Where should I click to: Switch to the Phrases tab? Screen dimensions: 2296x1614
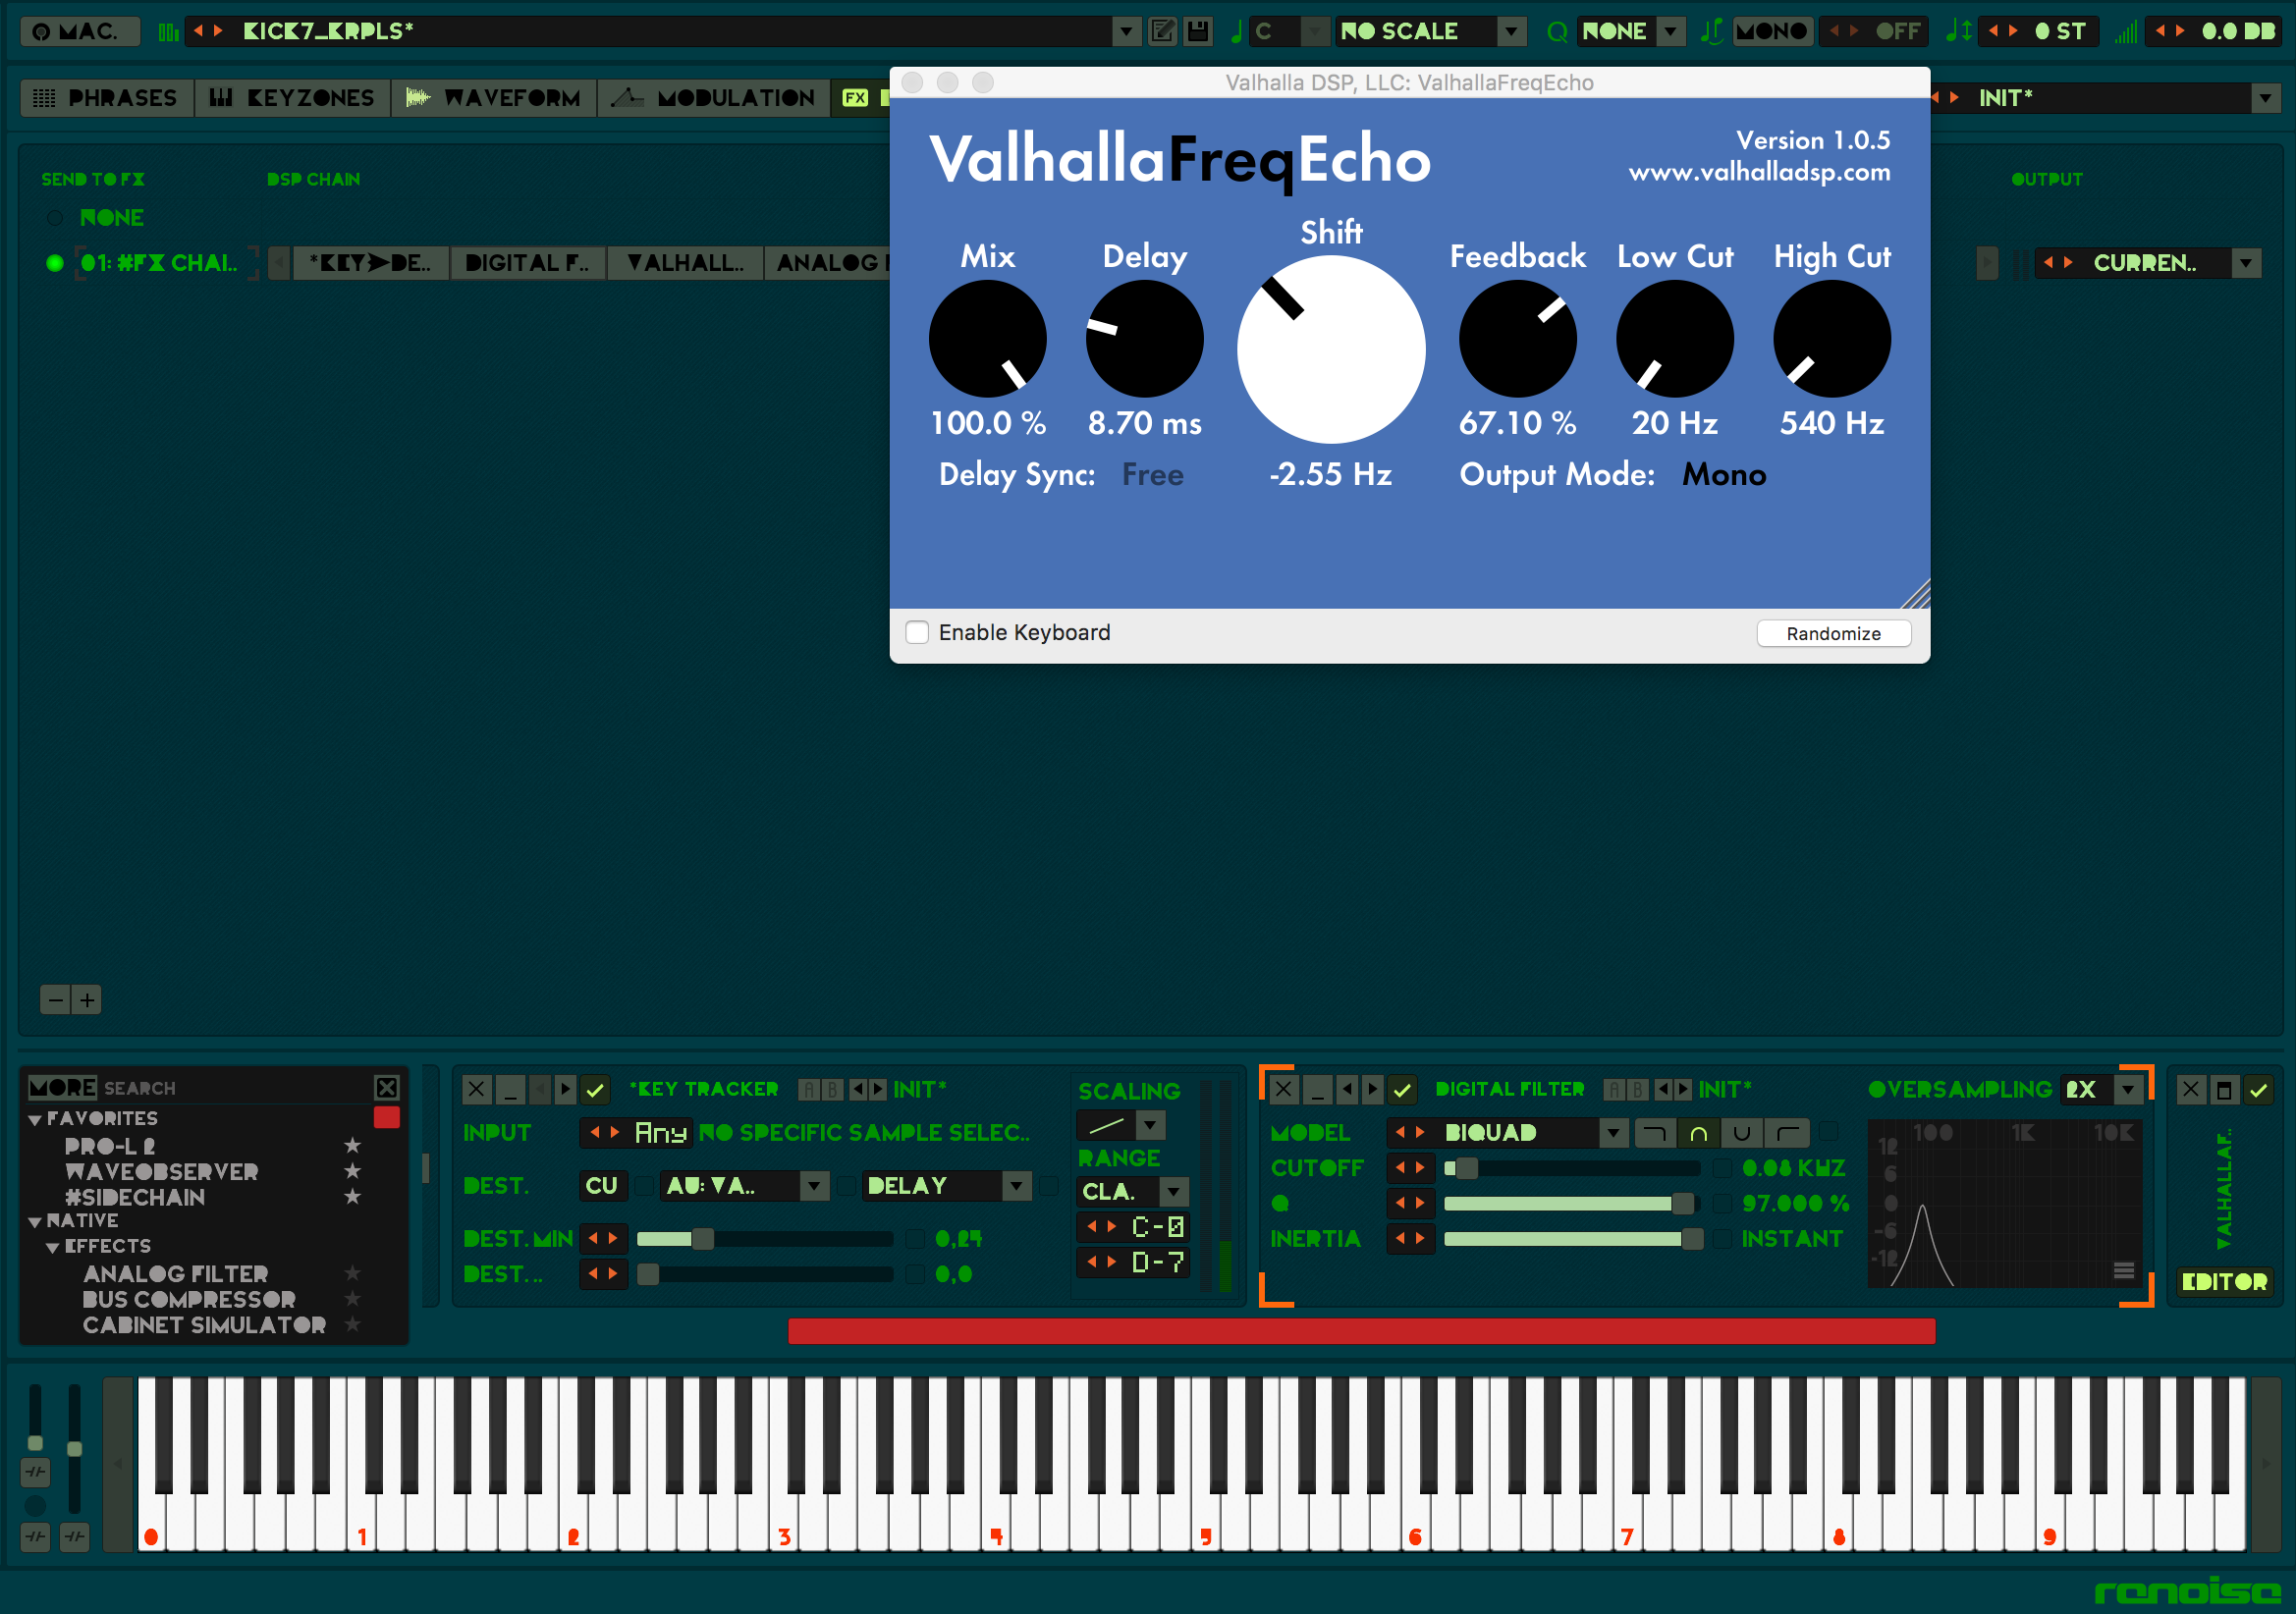pyautogui.click(x=107, y=98)
